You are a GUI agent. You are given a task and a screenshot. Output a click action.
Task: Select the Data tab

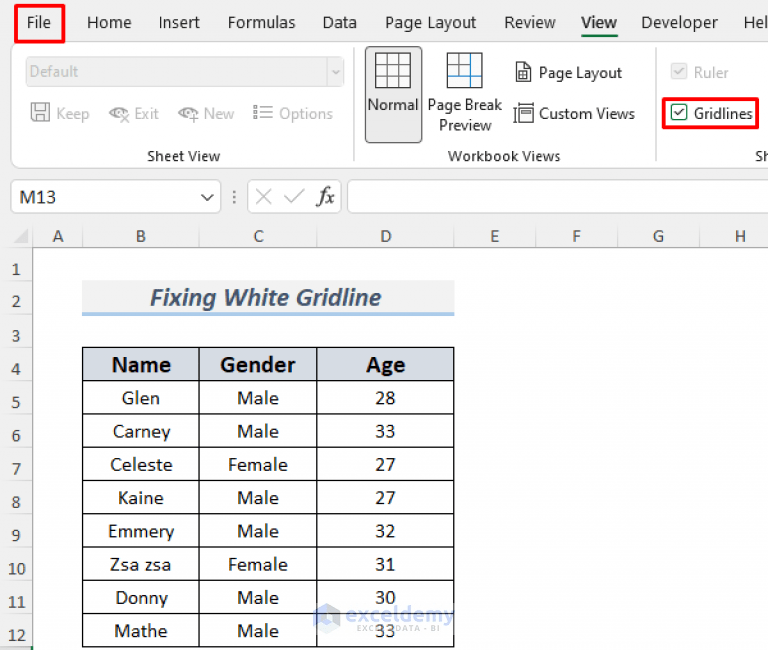(339, 23)
